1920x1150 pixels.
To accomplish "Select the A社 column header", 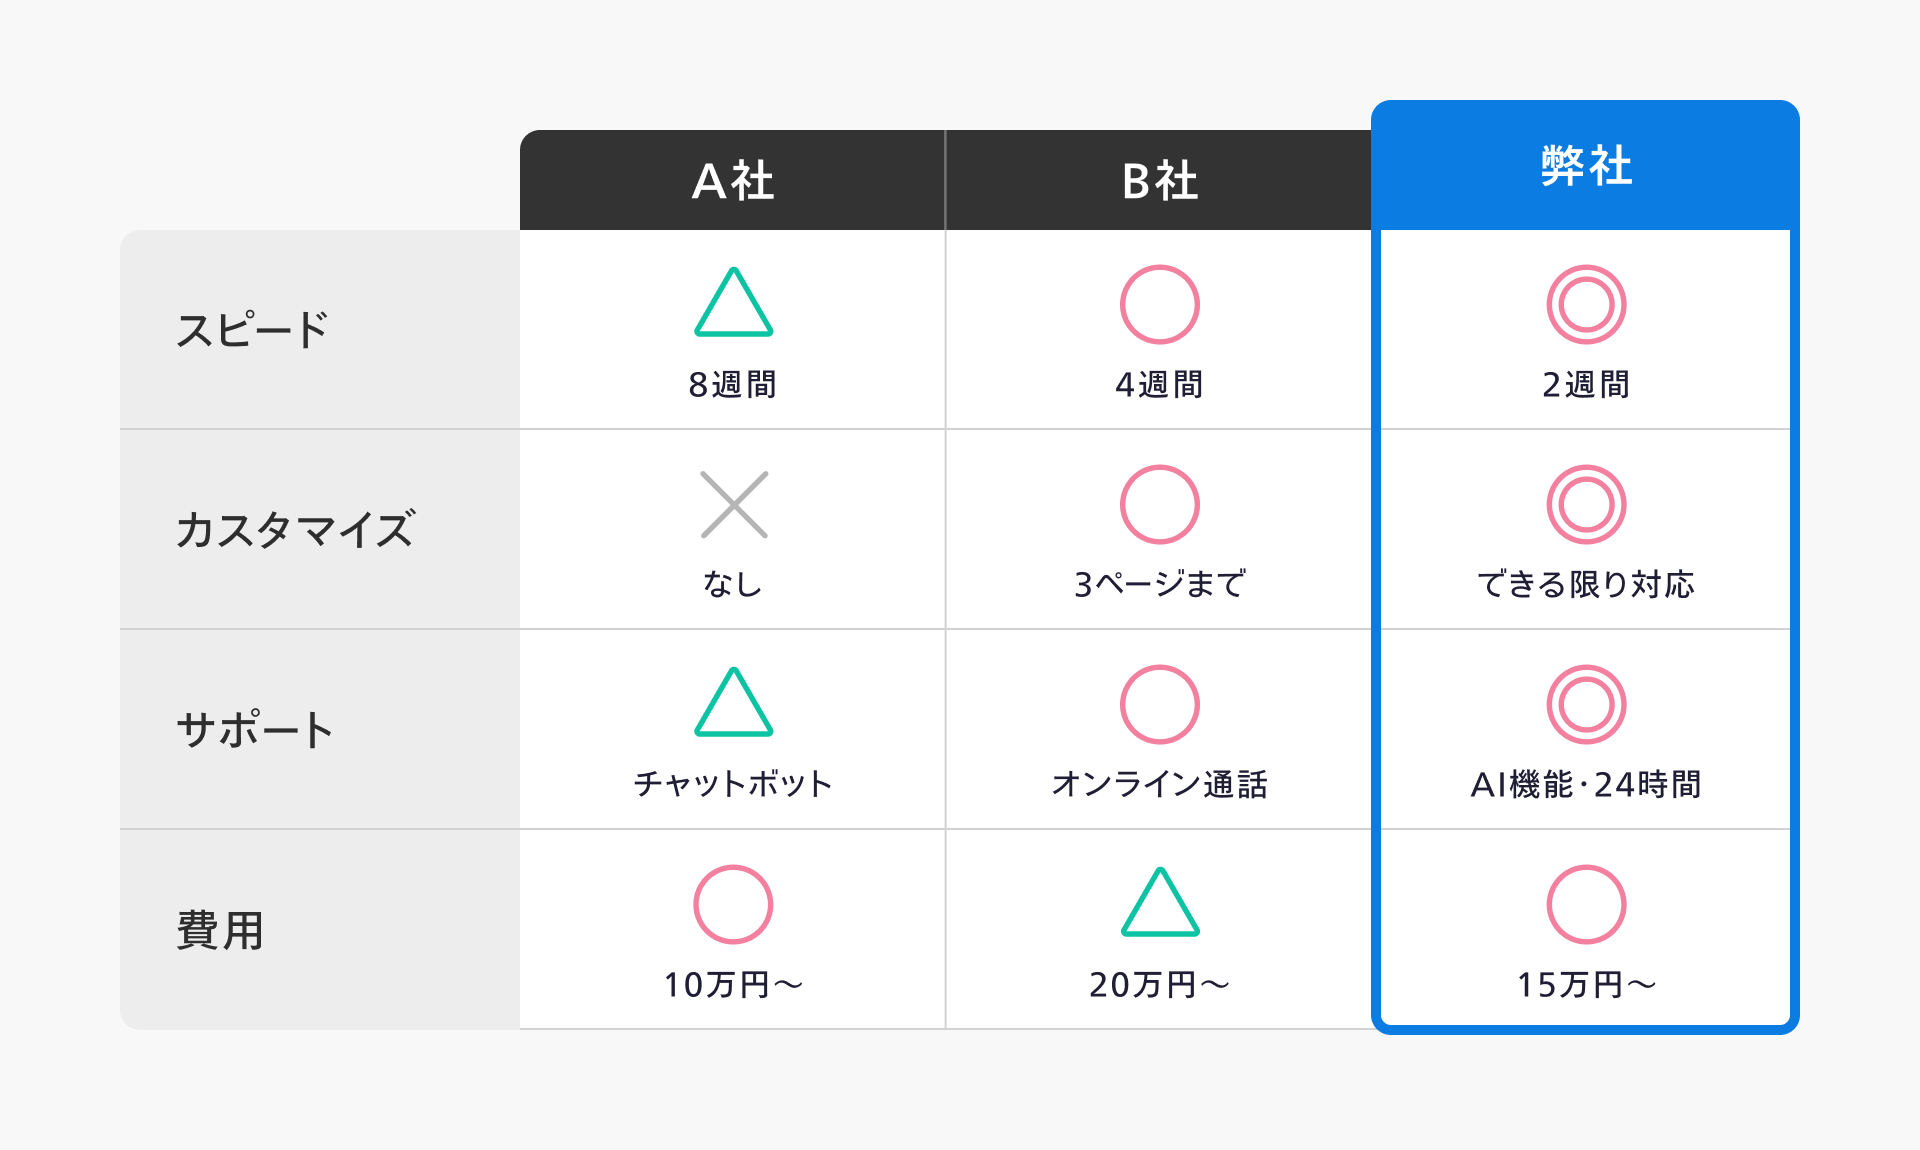I will point(733,181).
